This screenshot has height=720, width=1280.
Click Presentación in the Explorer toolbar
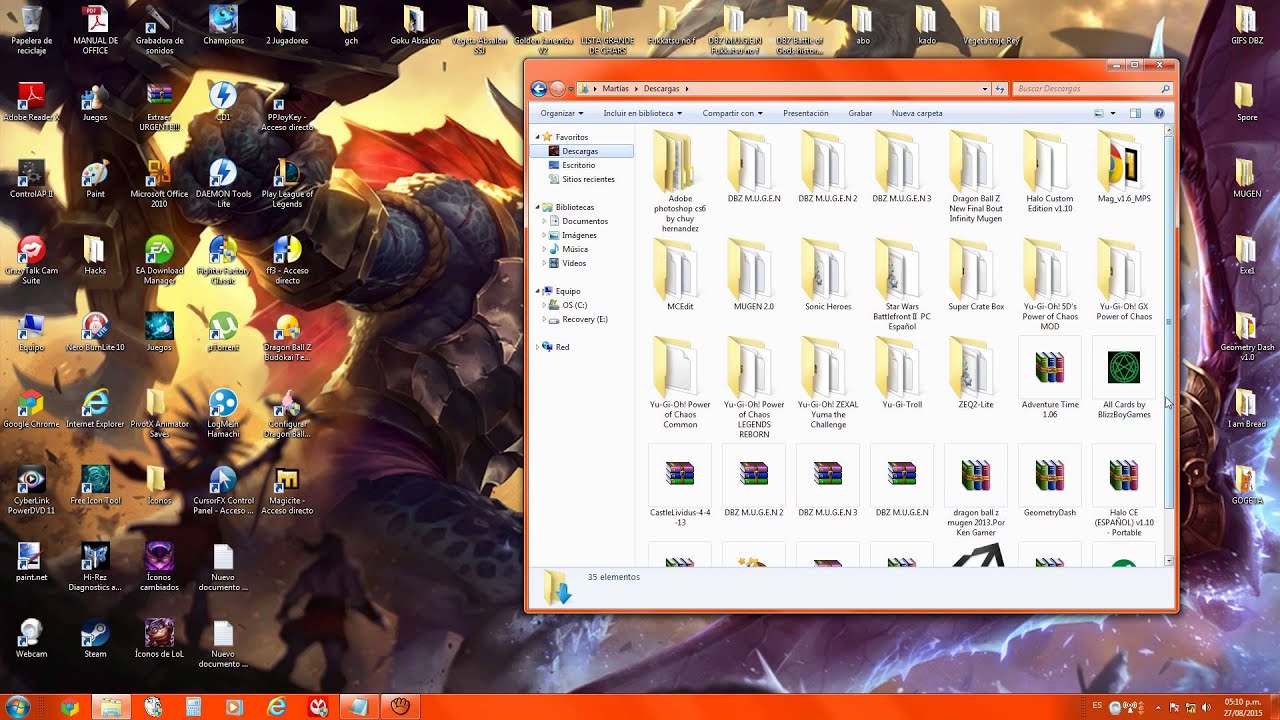pyautogui.click(x=805, y=113)
